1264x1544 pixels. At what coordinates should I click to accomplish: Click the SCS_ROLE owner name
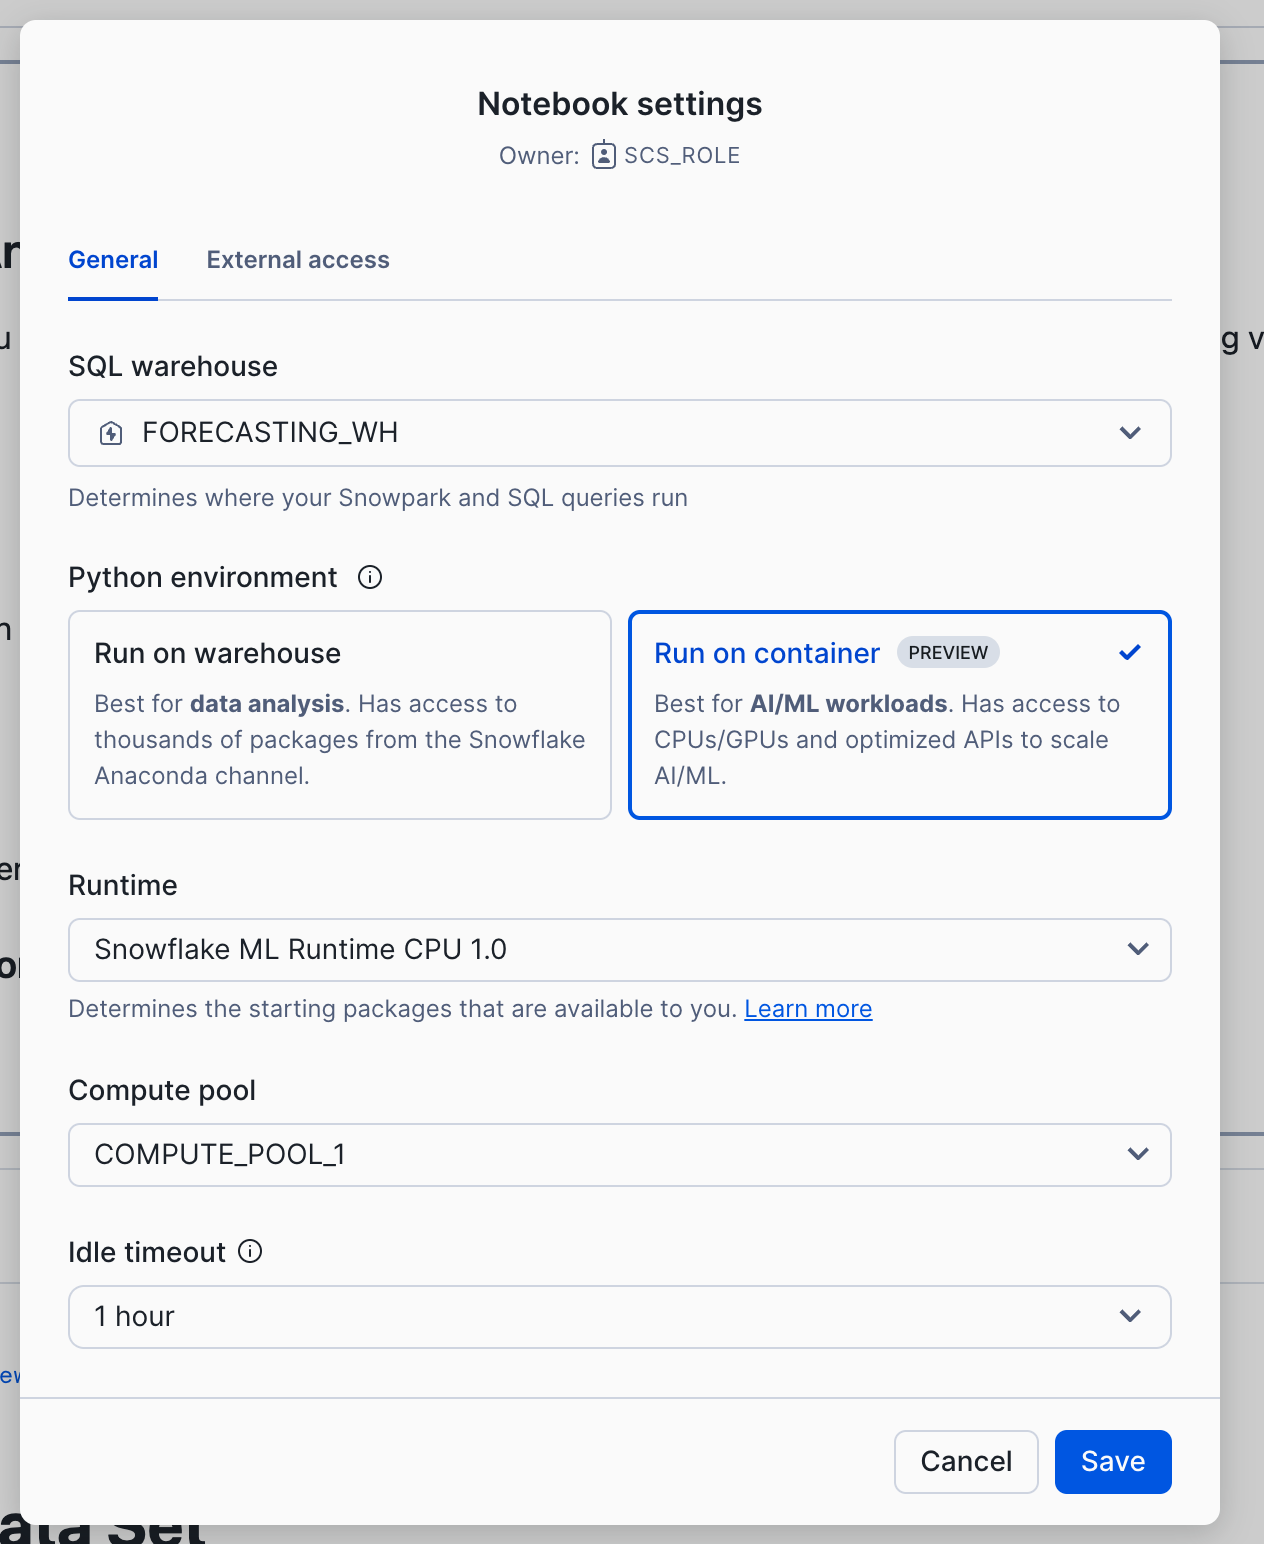pos(682,156)
